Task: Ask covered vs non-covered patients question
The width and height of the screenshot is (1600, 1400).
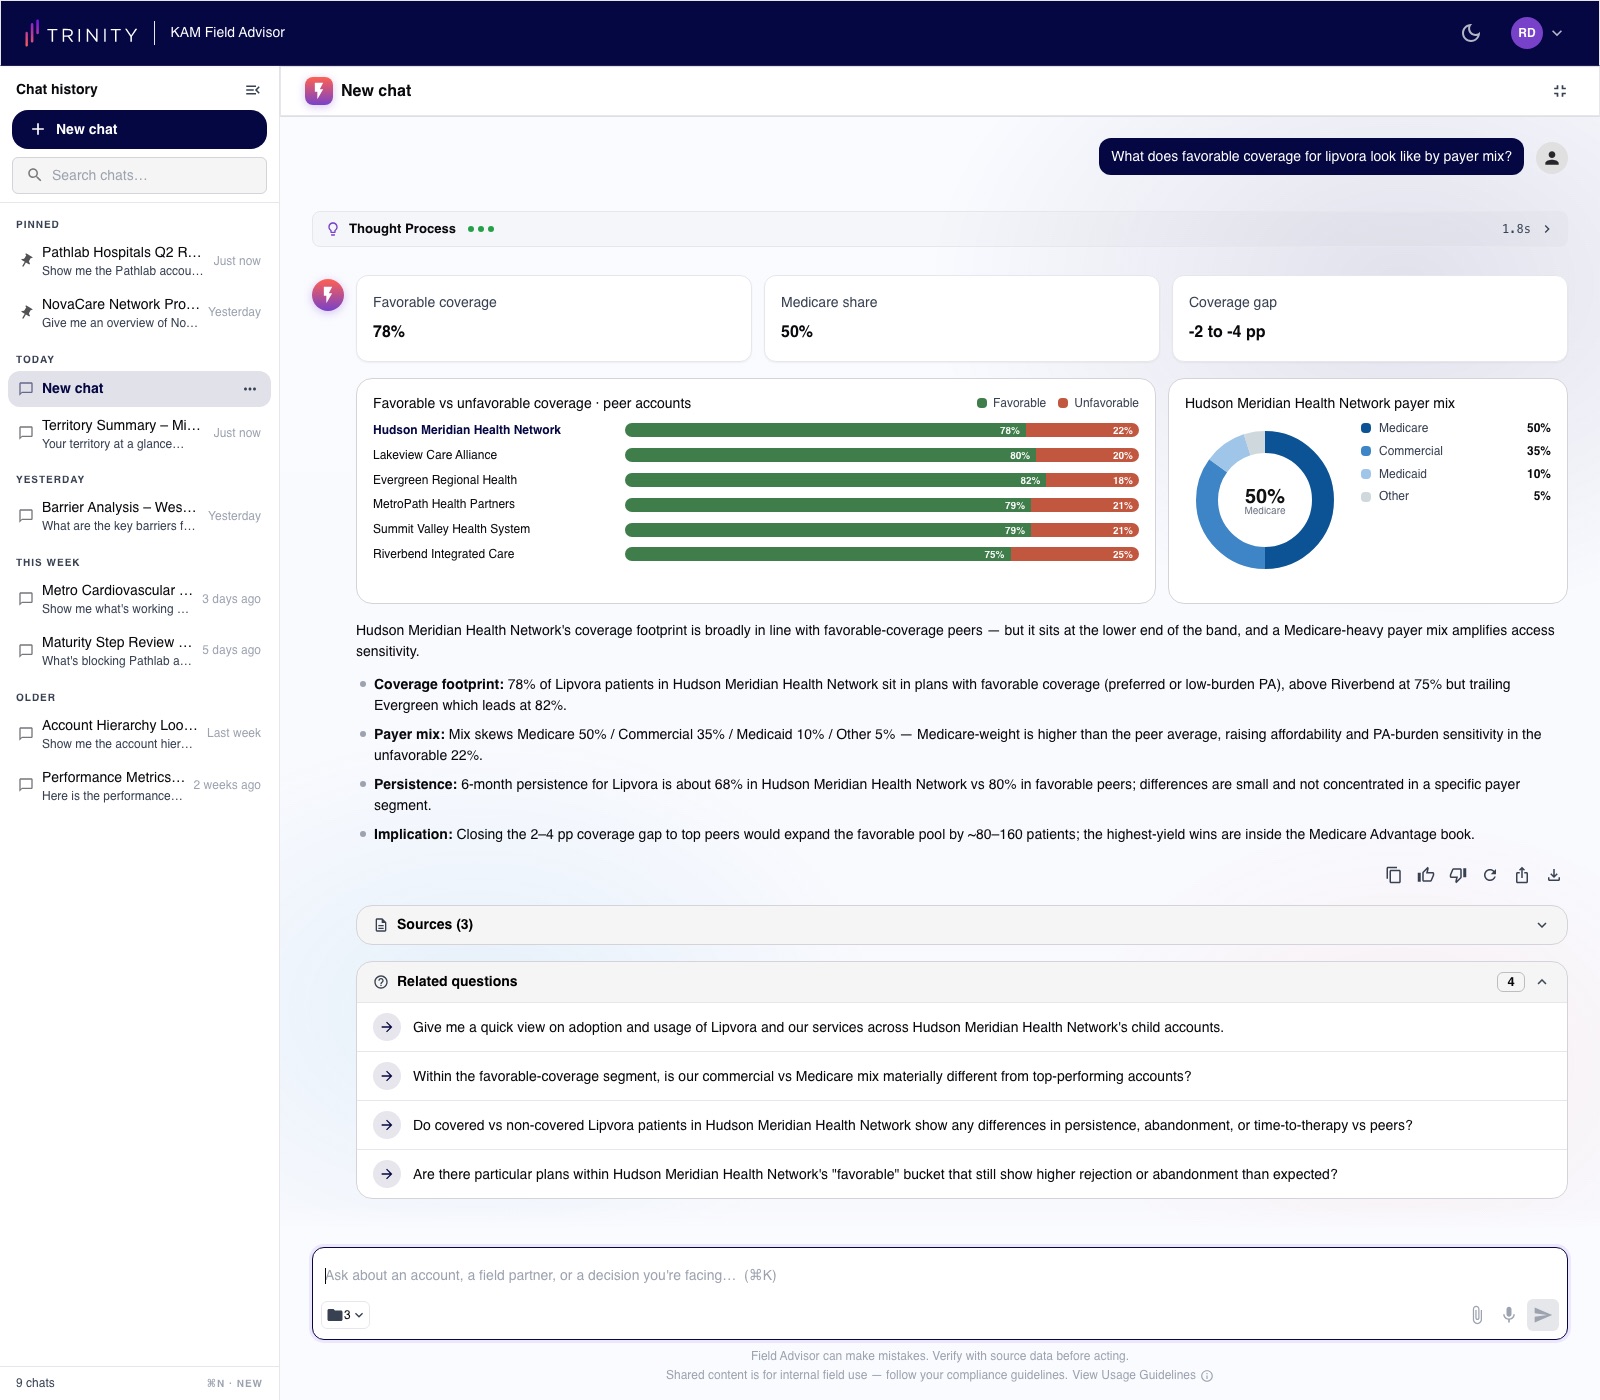Action: (961, 1125)
